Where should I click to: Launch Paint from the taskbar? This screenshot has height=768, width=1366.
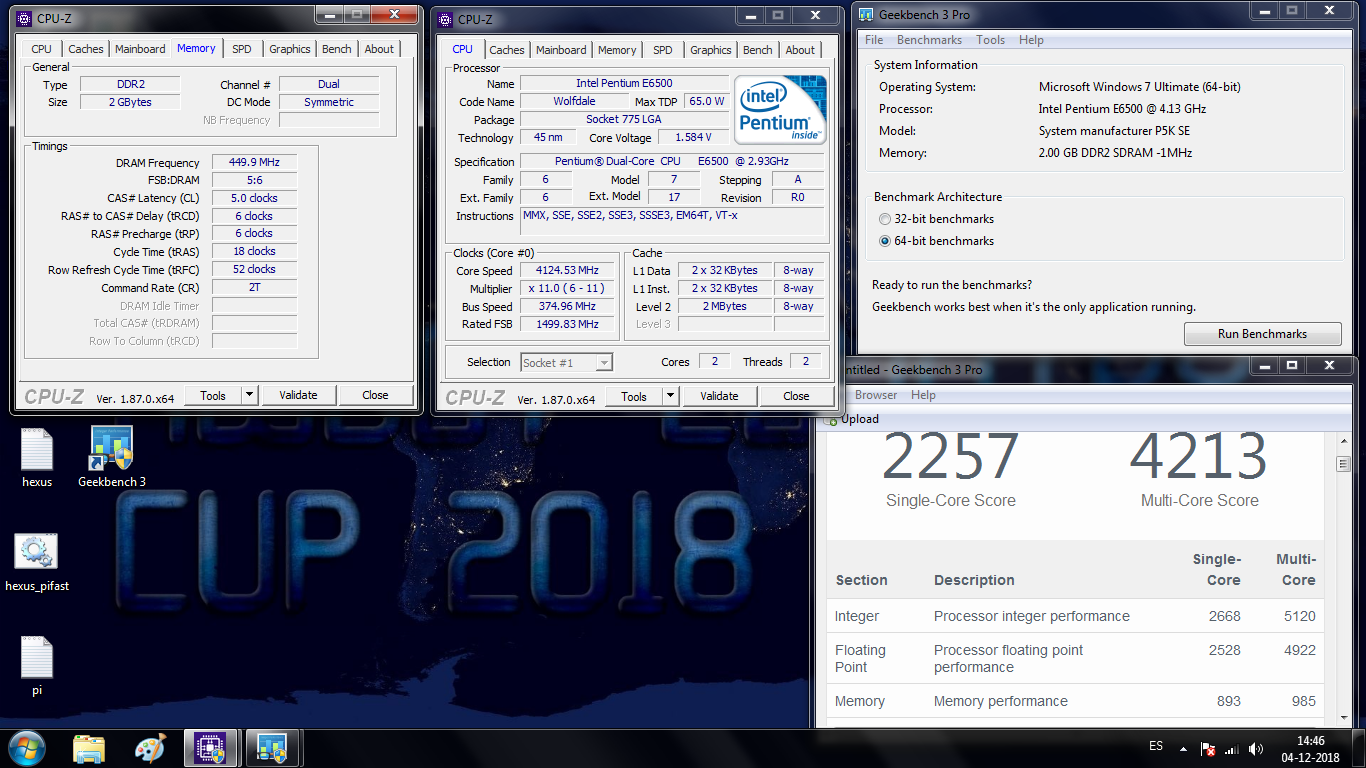click(150, 748)
